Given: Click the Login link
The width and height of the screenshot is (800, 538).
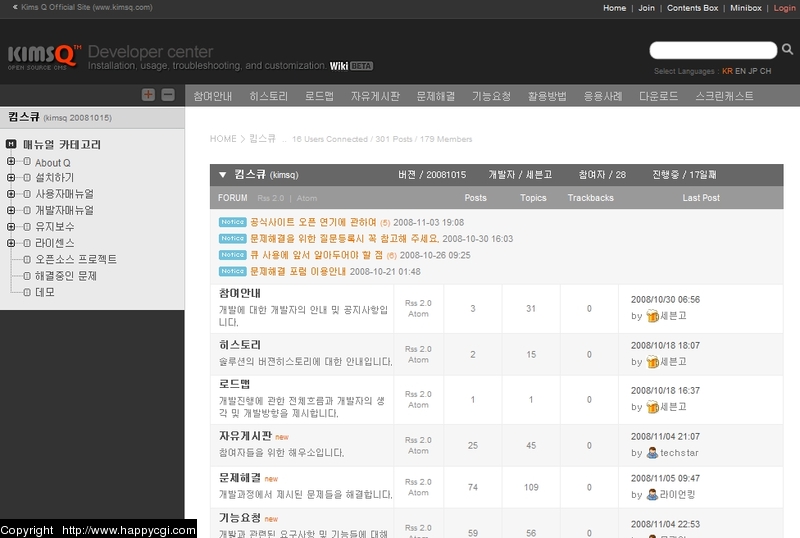Looking at the screenshot, I should click(784, 8).
